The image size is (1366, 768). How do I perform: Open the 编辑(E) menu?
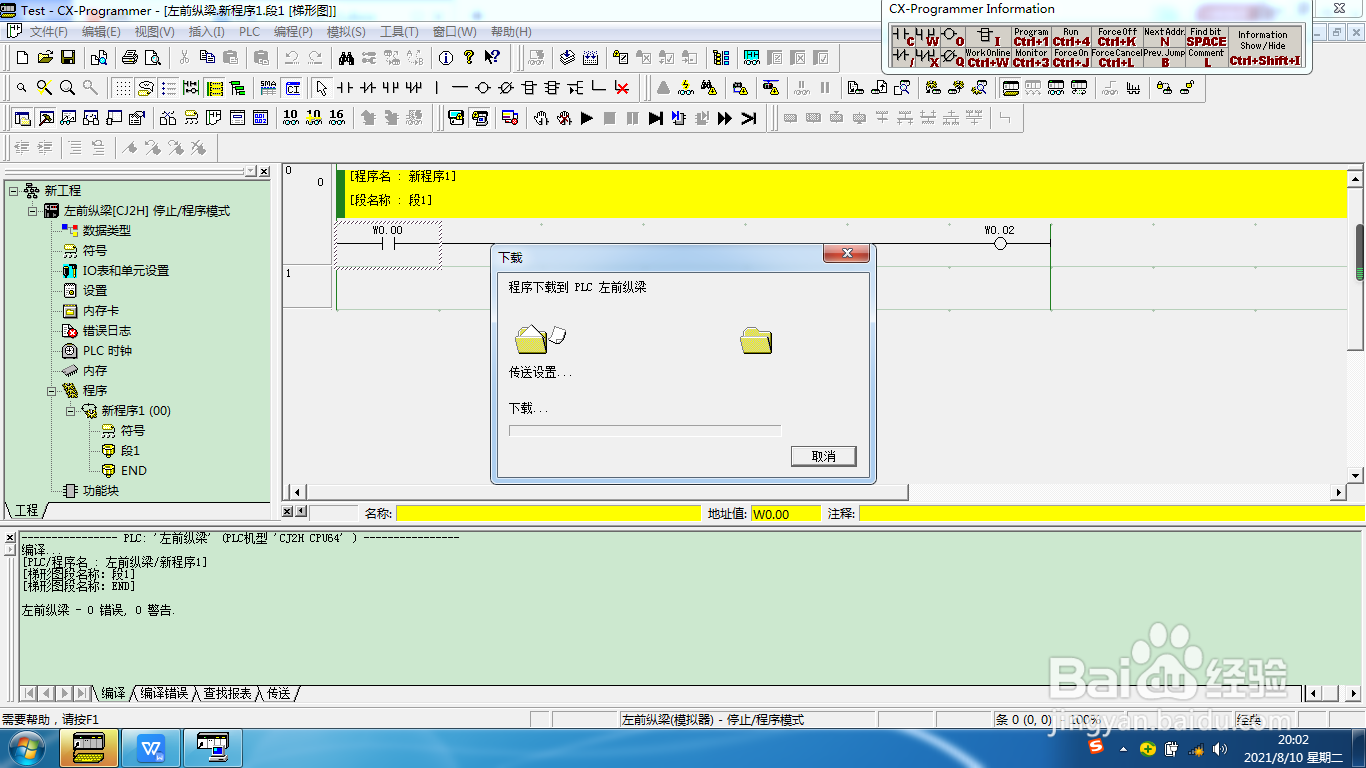tap(101, 32)
